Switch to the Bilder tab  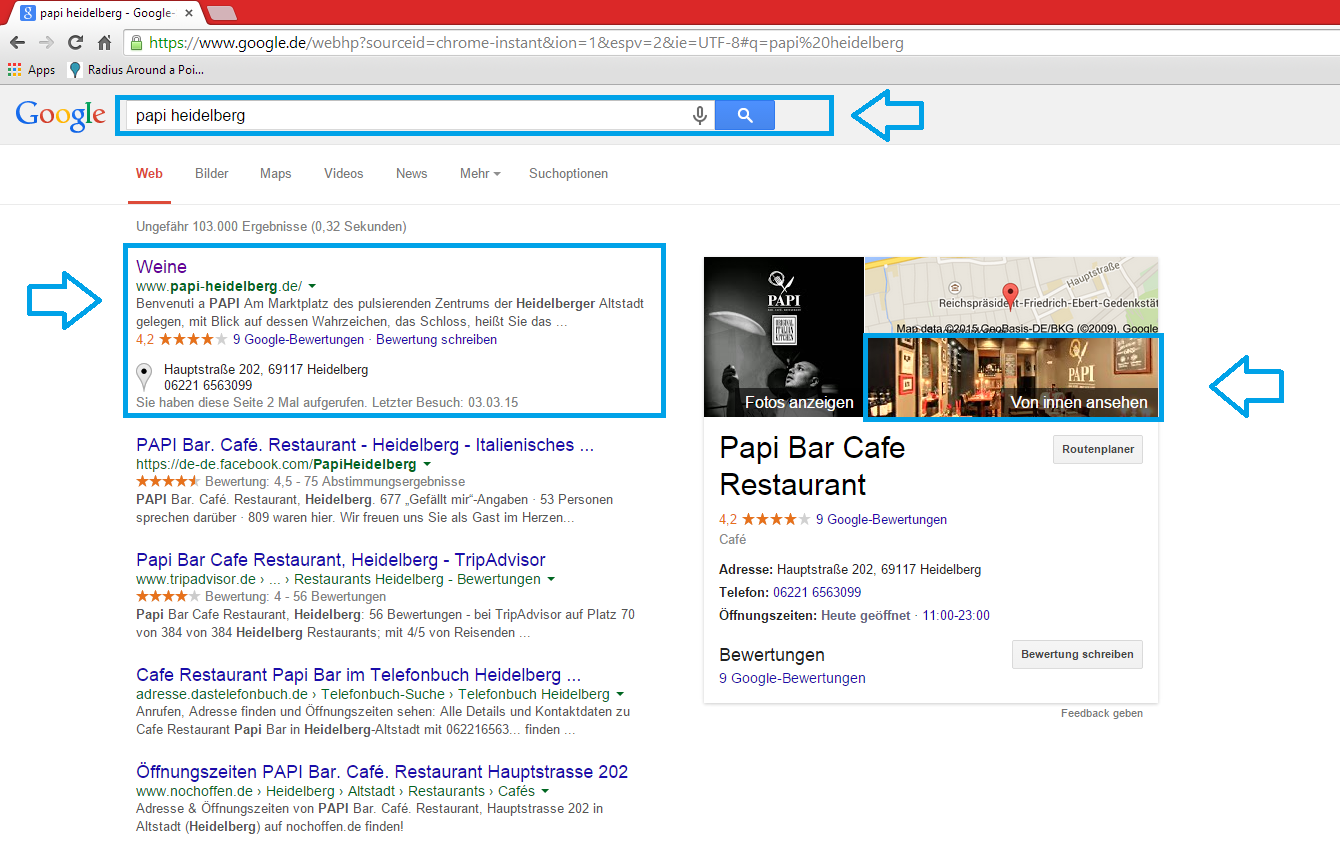(212, 174)
